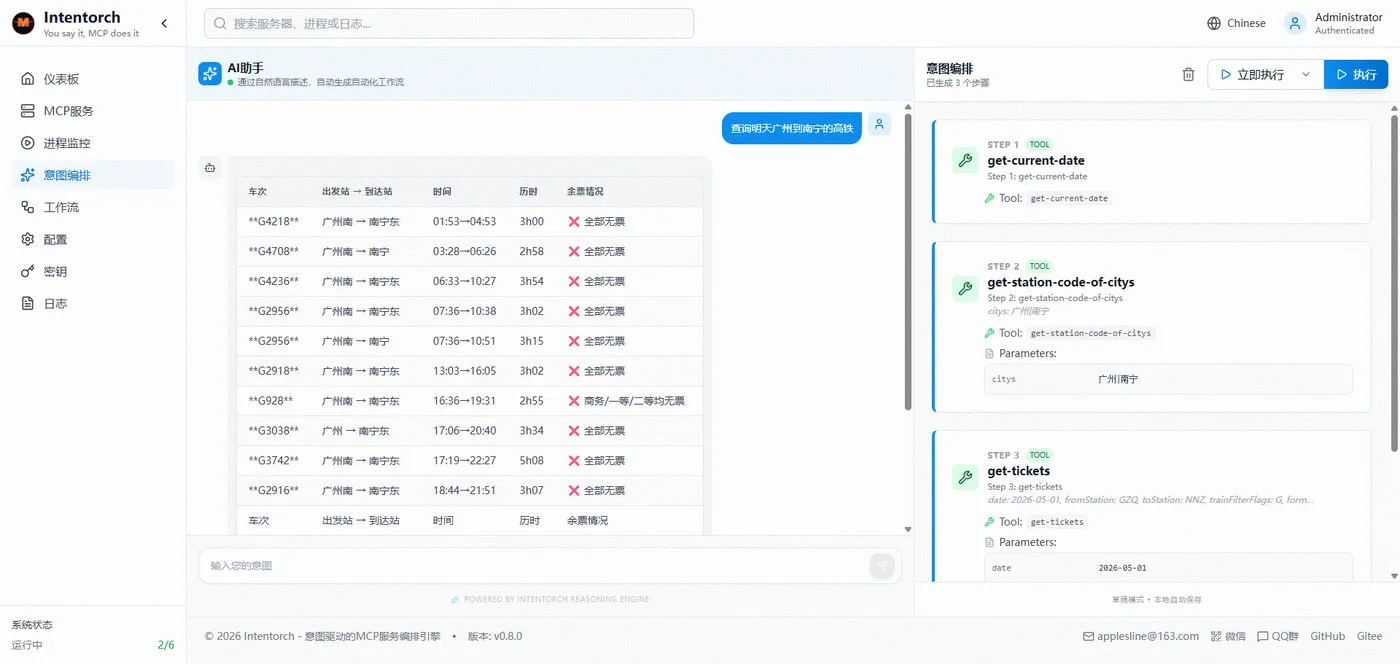1400x664 pixels.
Task: Click the wrench icon of get-tickets step
Action: pyautogui.click(x=965, y=477)
